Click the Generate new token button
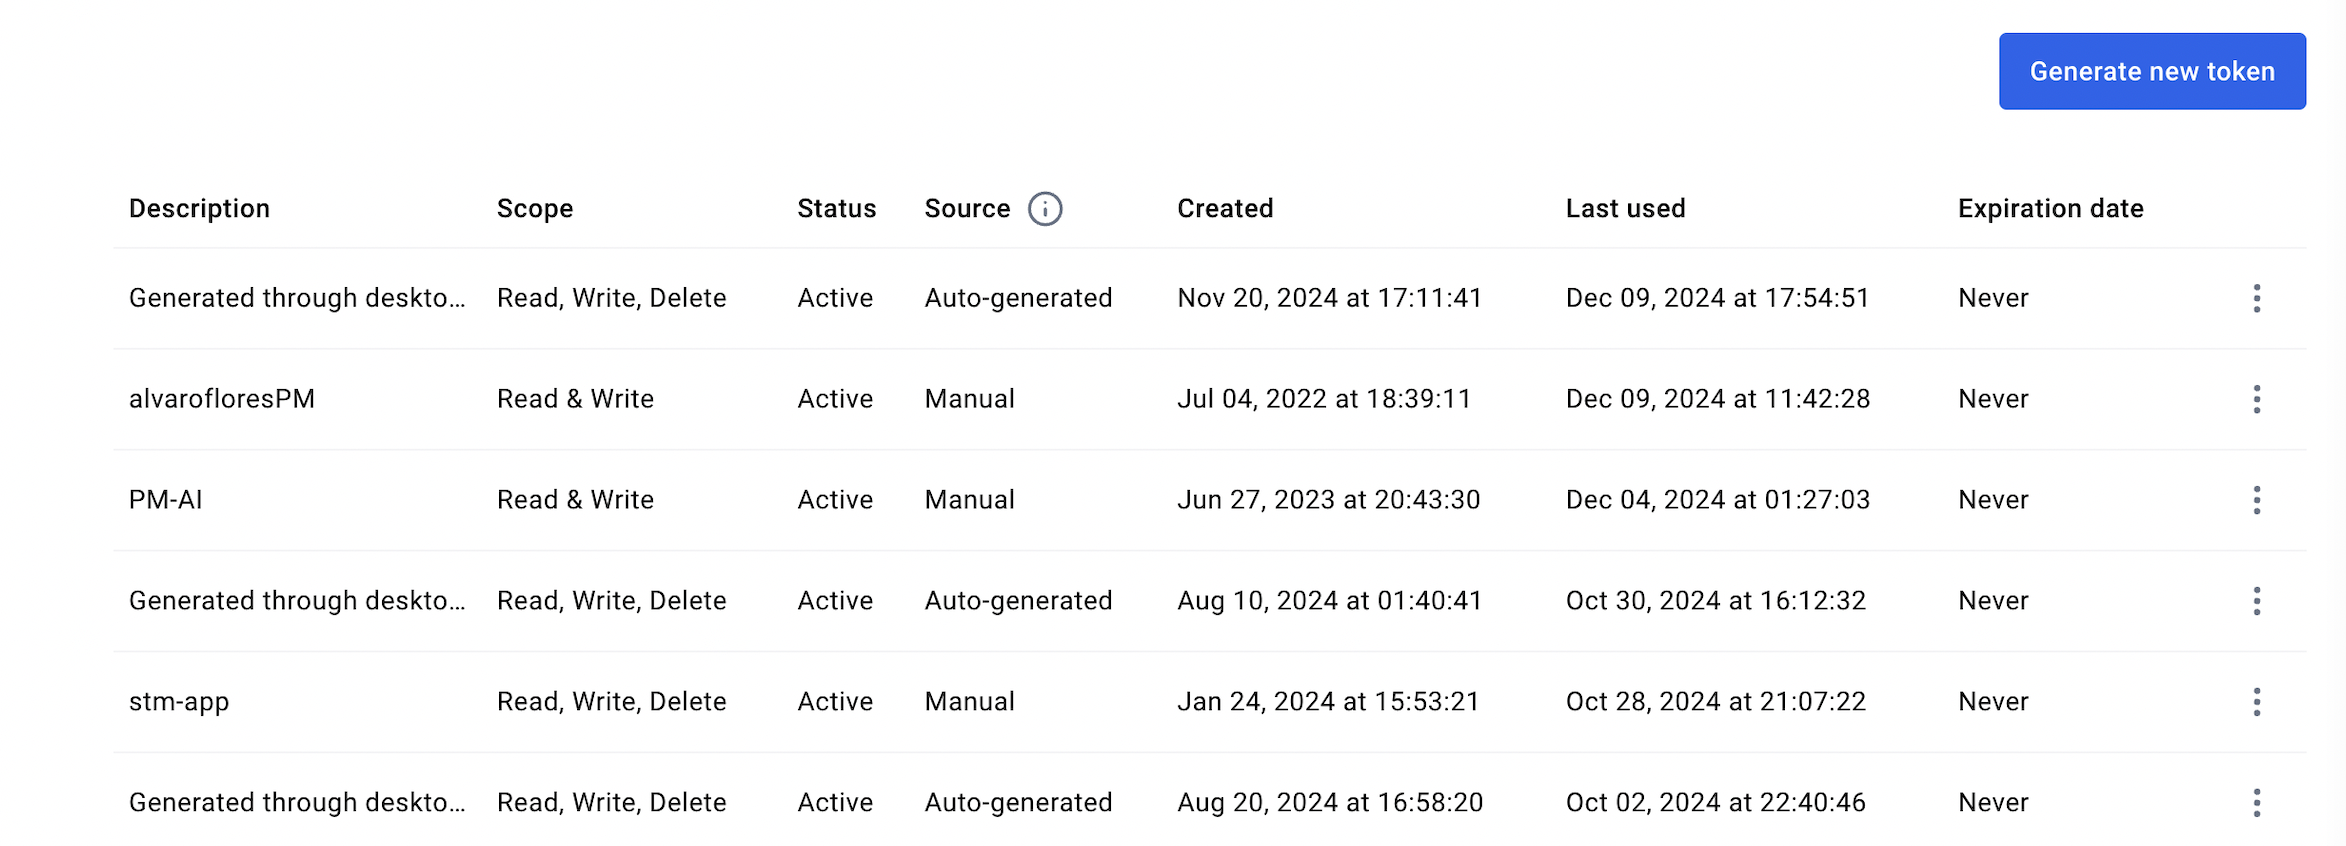Viewport: 2346px width, 846px height. (2152, 71)
